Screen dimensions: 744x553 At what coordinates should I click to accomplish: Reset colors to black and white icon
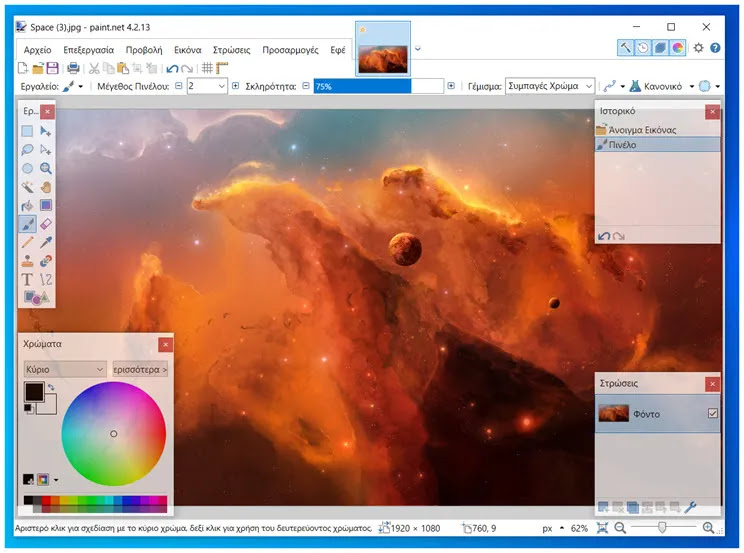(x=28, y=408)
